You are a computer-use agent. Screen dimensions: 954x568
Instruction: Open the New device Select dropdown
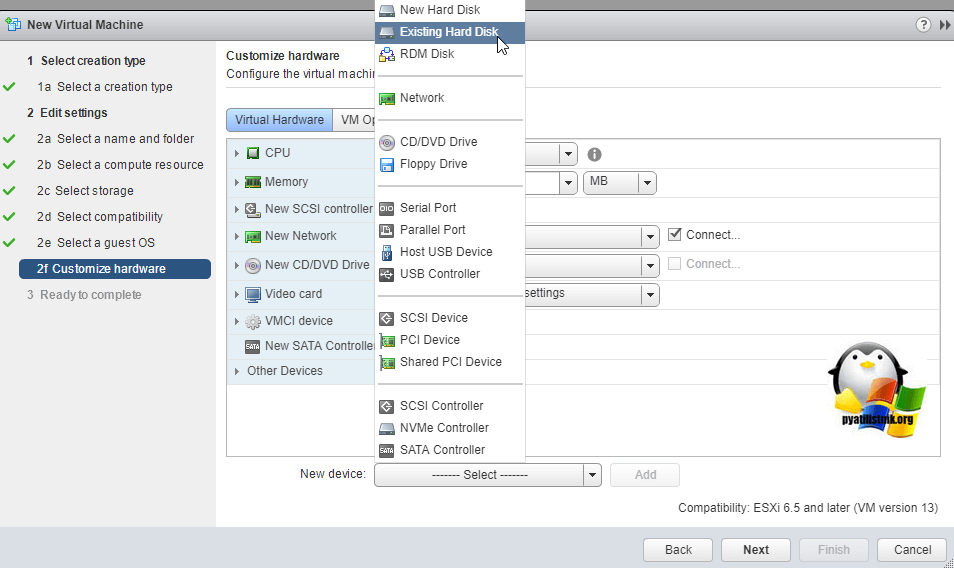click(x=487, y=475)
